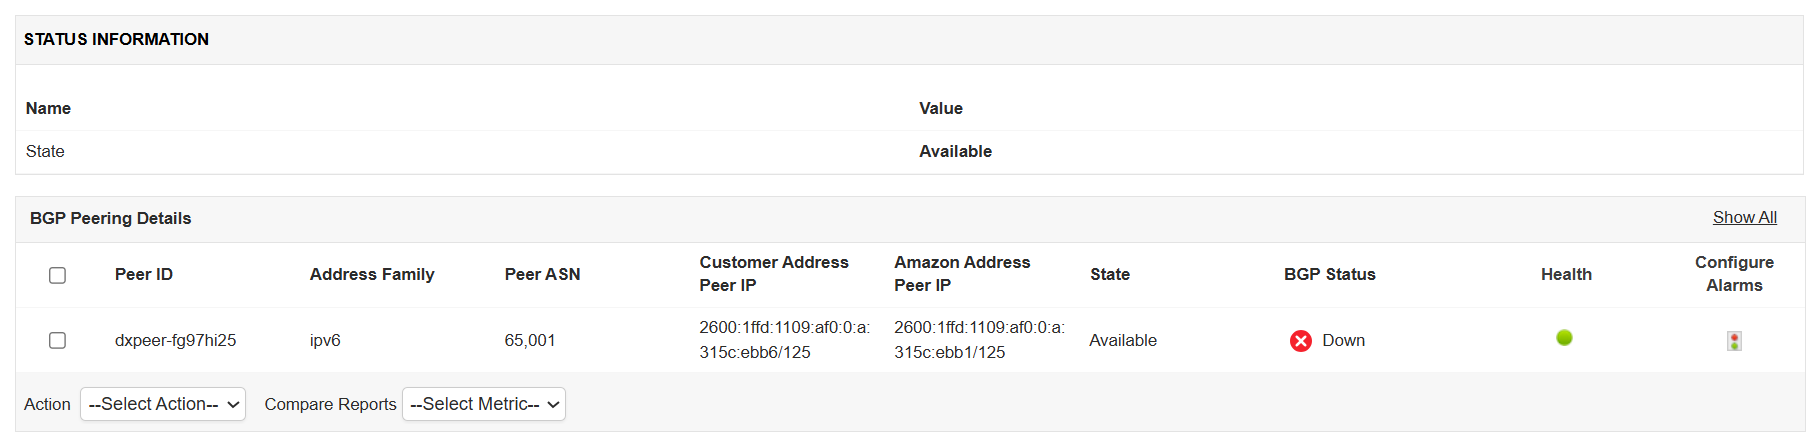Screen dimensions: 1811x440
Task: Select the BGP Status column header
Action: (x=1329, y=274)
